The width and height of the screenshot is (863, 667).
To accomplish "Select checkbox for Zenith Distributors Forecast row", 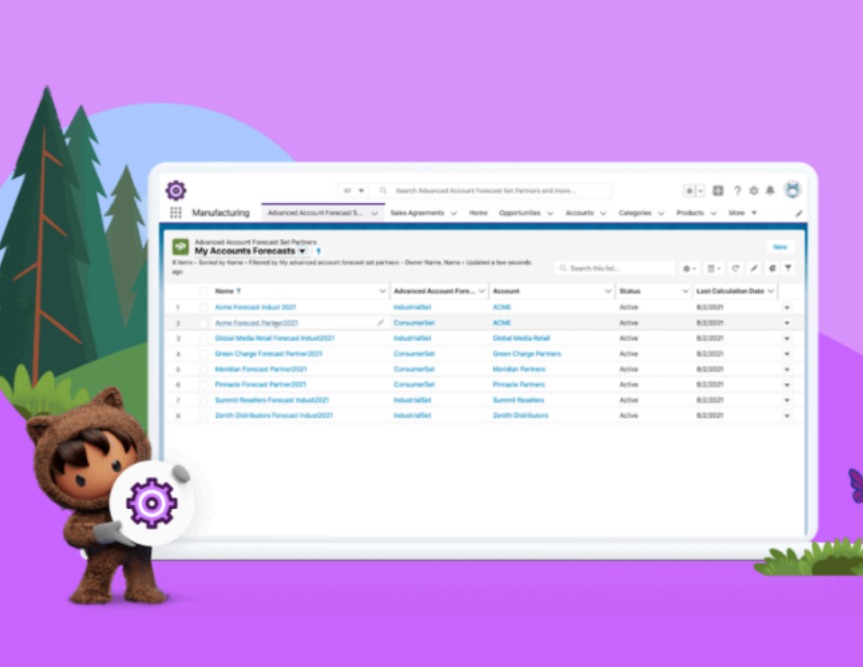I will coord(204,415).
